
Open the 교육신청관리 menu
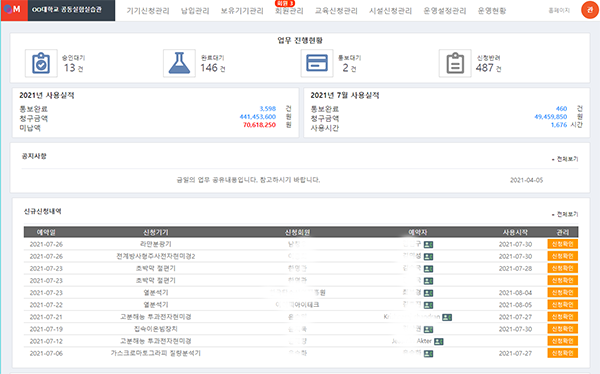336,11
